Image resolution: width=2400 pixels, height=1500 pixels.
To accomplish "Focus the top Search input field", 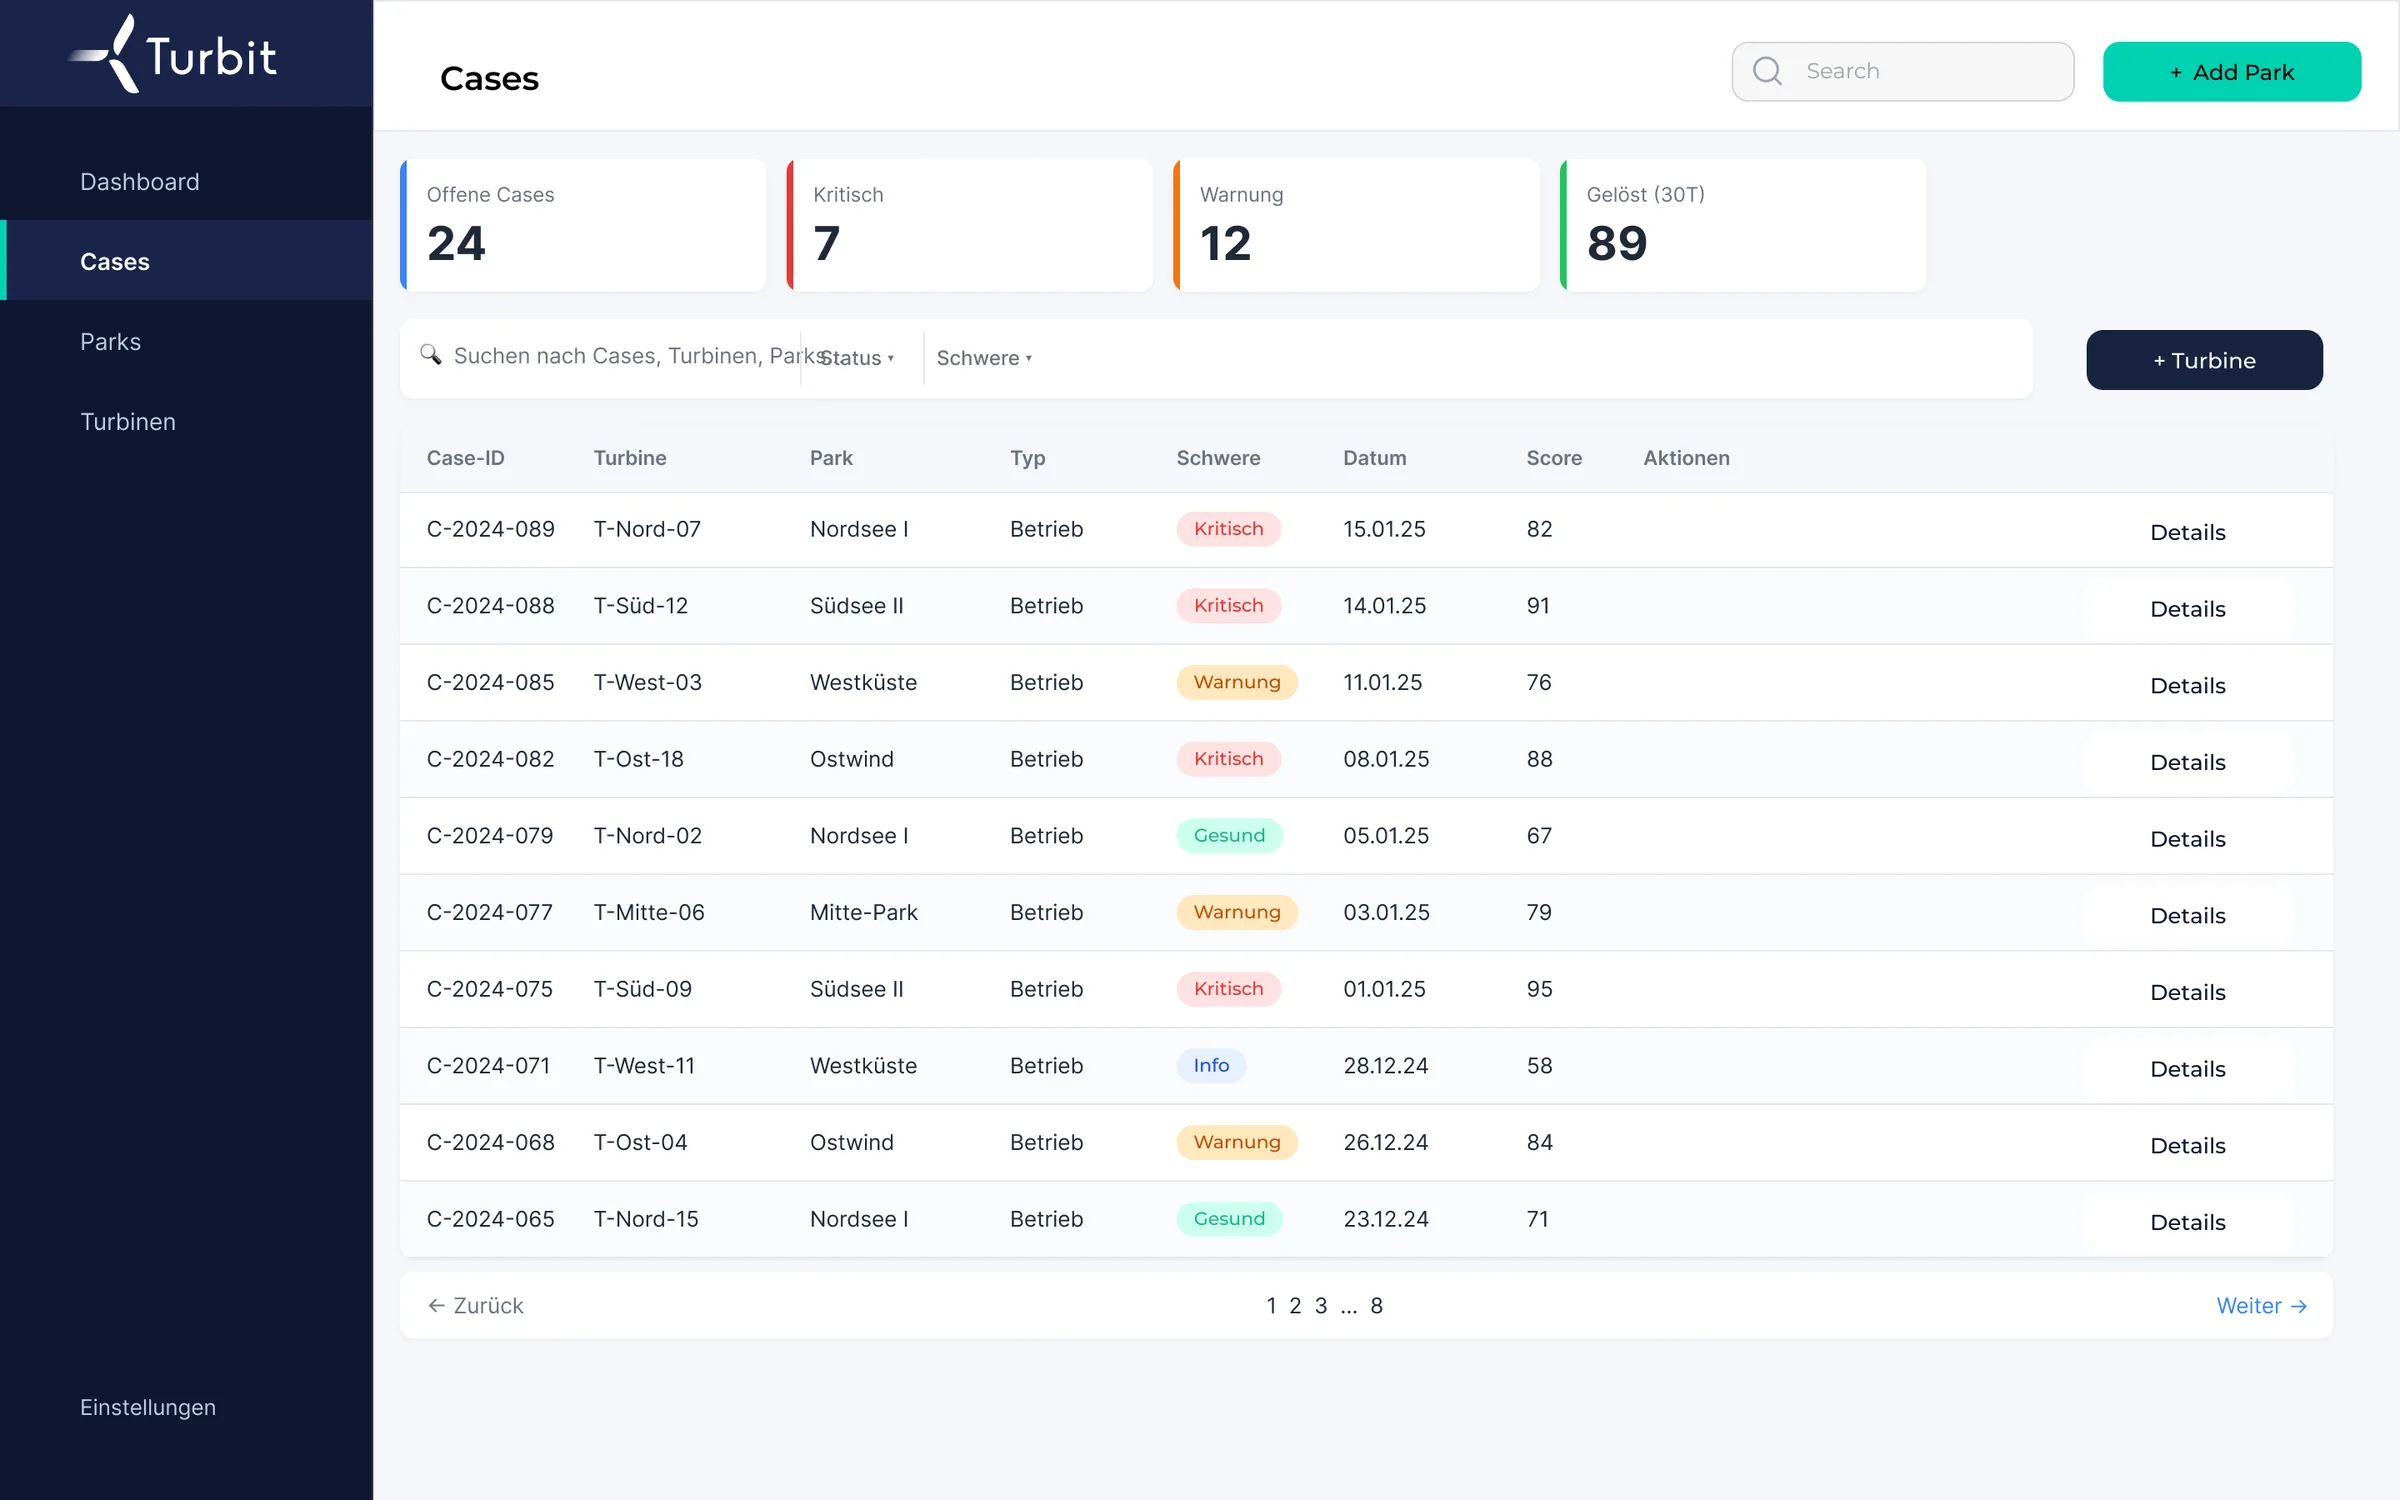I will pos(1902,71).
